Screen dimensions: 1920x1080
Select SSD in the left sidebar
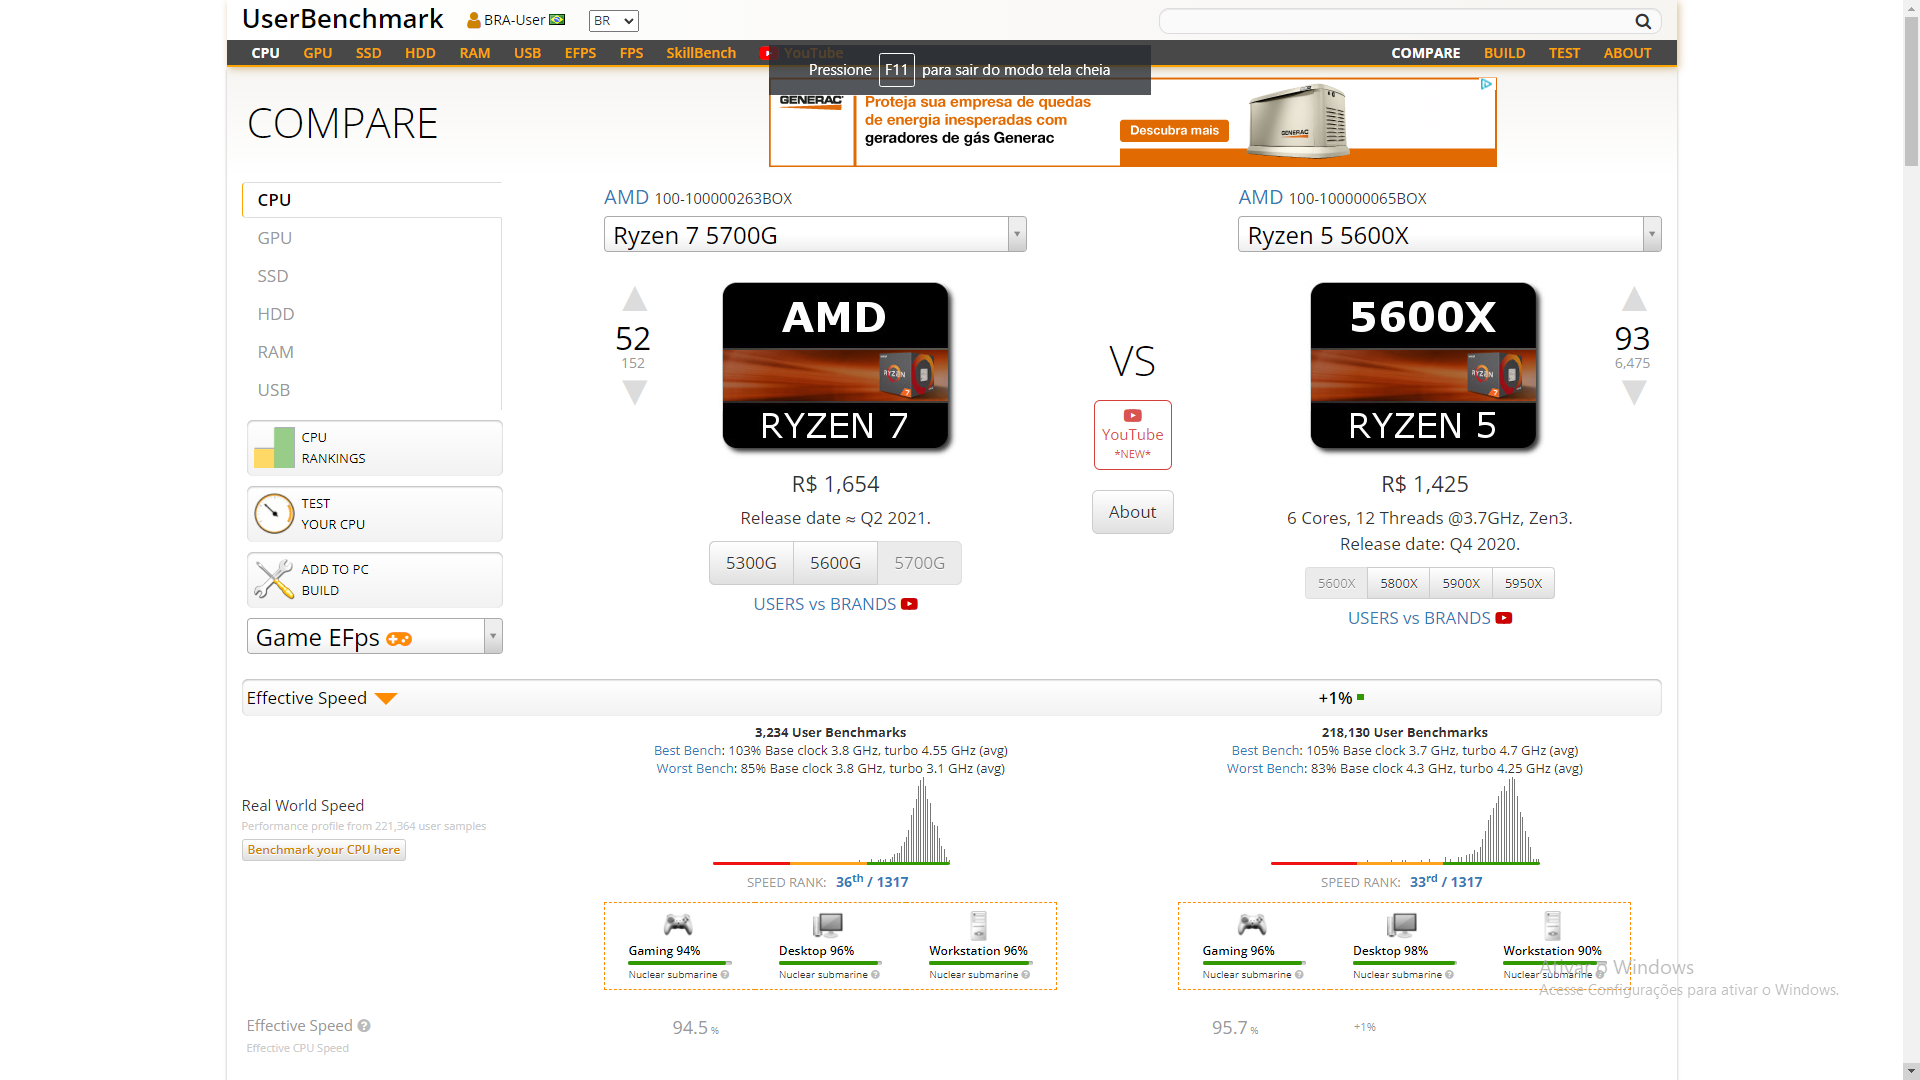tap(273, 276)
